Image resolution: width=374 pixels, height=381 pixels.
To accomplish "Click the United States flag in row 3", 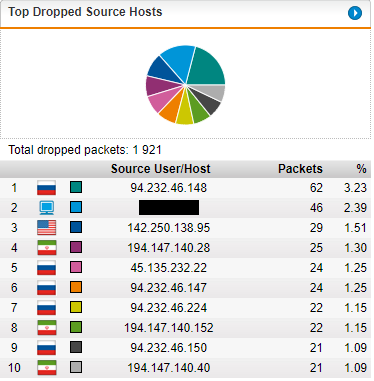I will (46, 228).
